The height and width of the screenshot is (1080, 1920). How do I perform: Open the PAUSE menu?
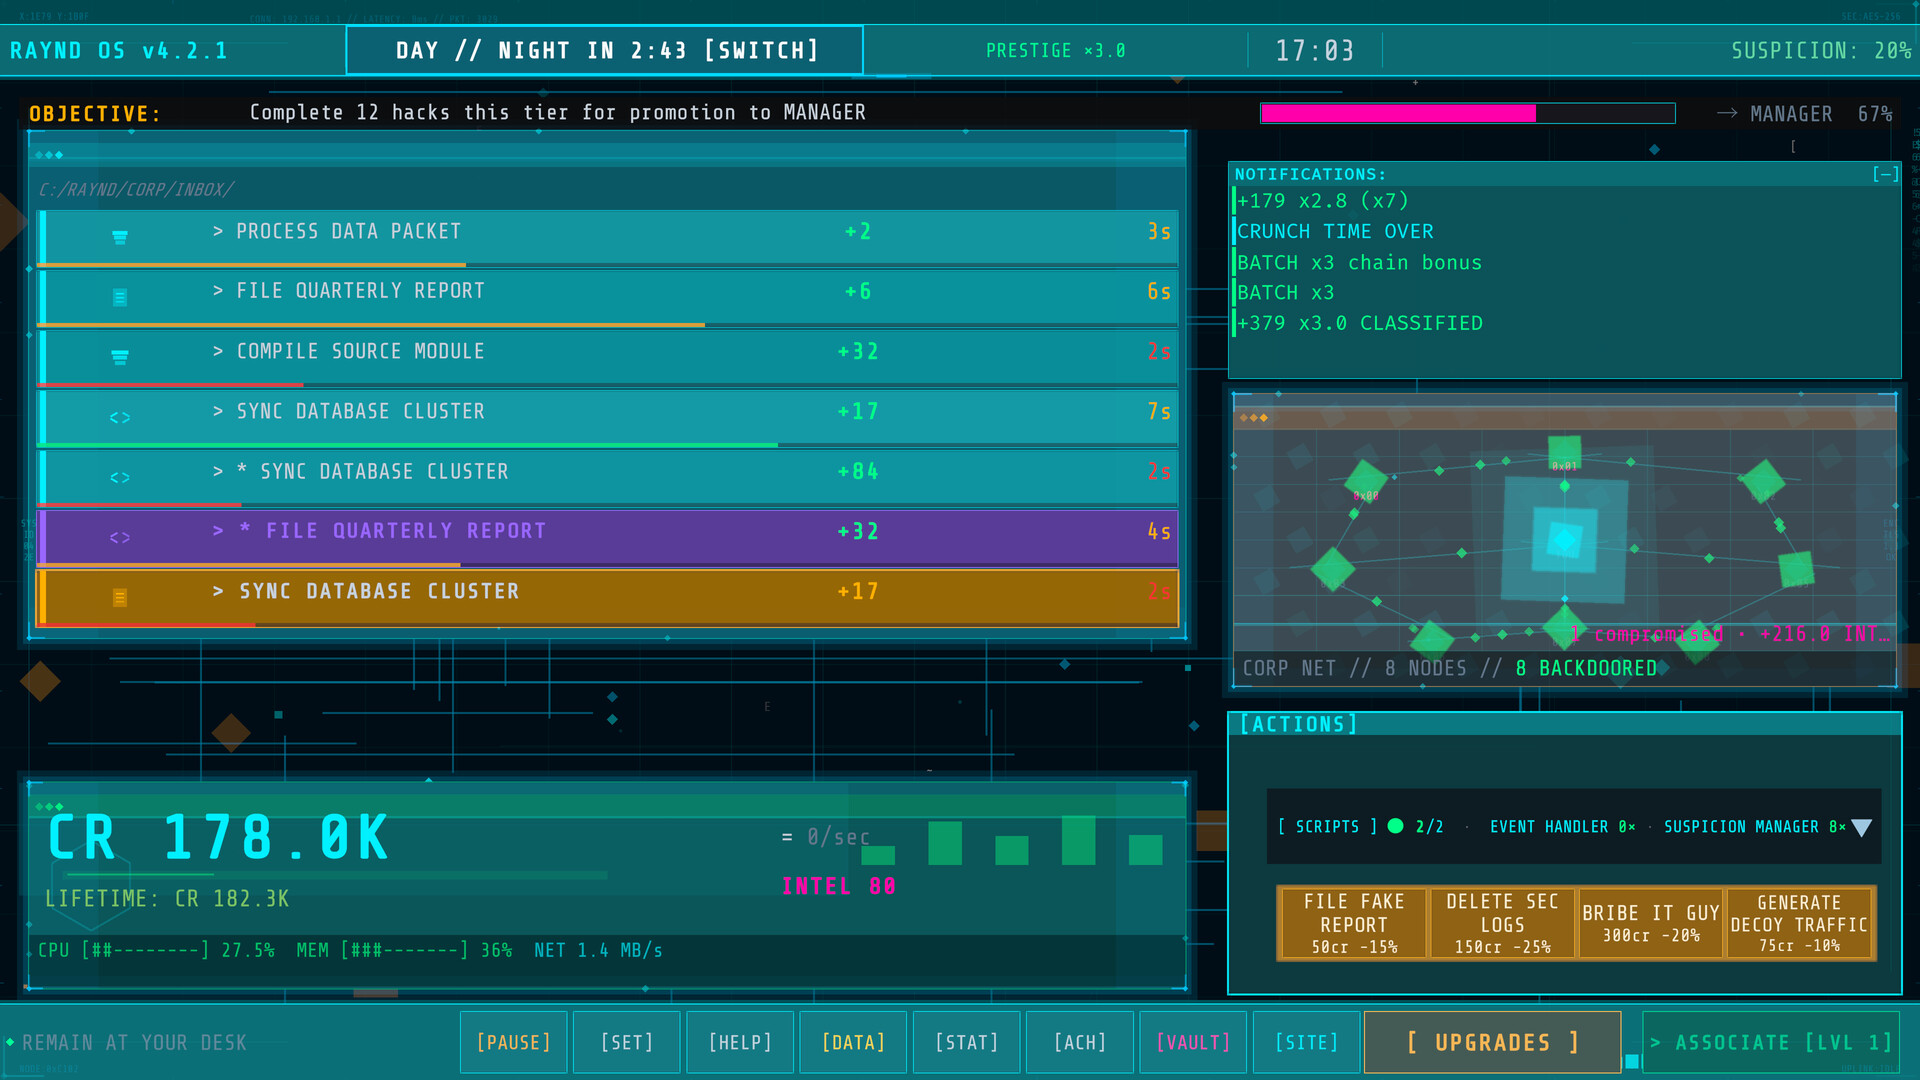[514, 1042]
